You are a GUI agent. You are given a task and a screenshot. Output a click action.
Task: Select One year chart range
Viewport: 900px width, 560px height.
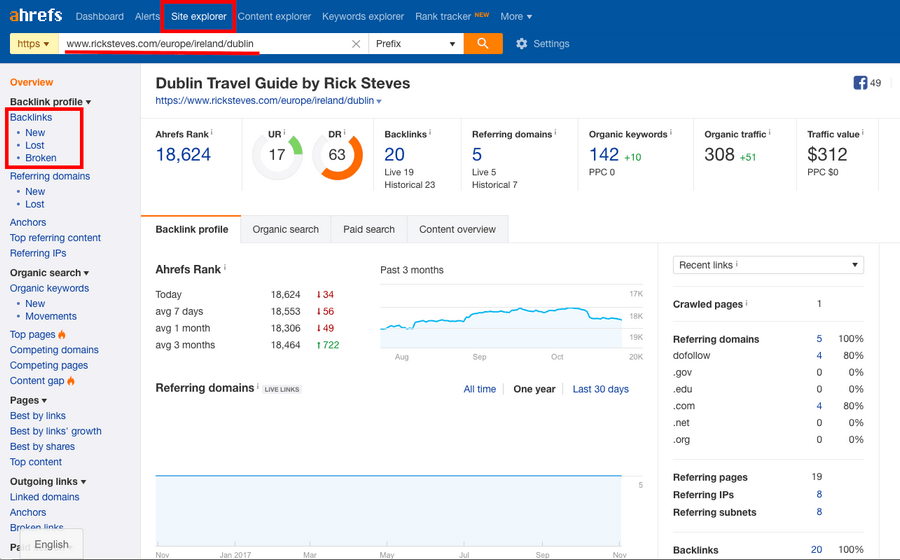coord(534,389)
